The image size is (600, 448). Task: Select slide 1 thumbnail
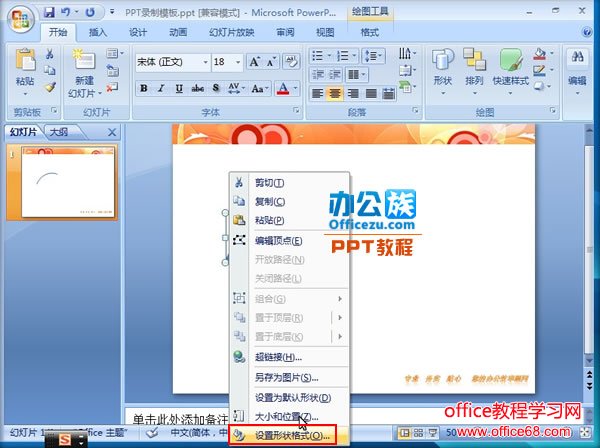click(68, 182)
